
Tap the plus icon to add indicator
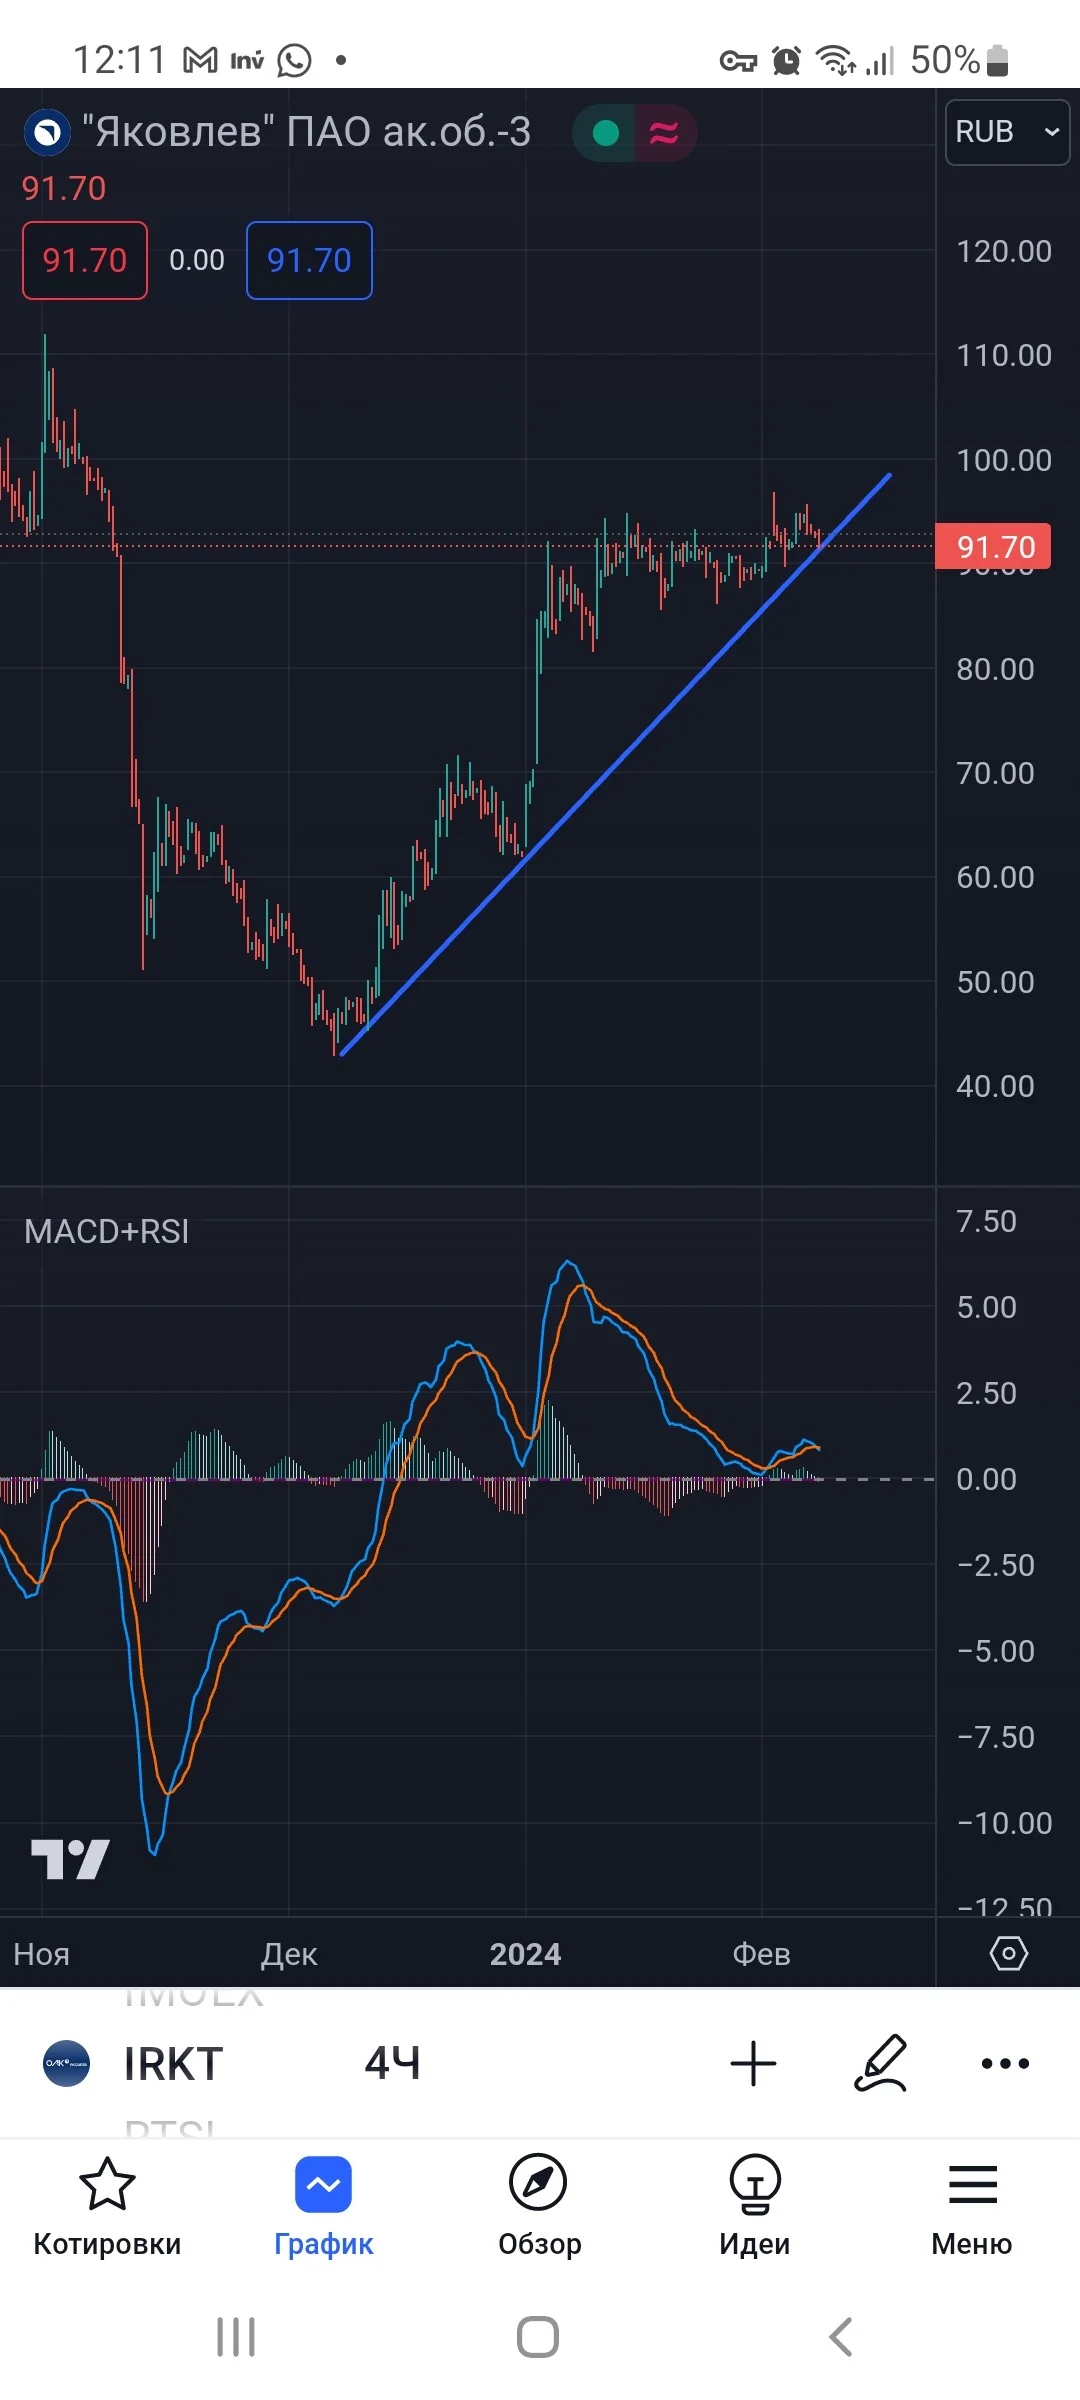(x=753, y=2063)
